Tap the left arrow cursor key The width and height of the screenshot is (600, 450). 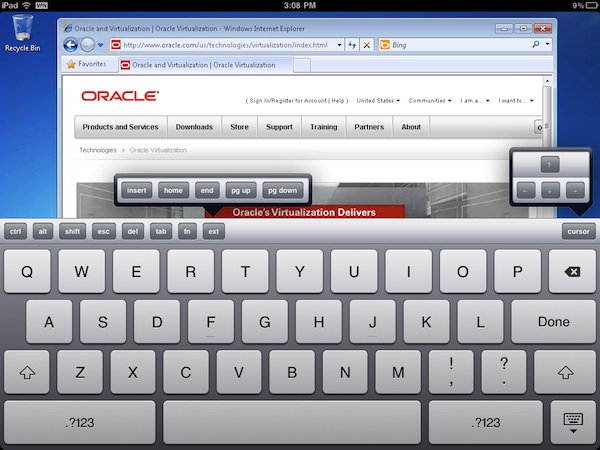[x=526, y=191]
